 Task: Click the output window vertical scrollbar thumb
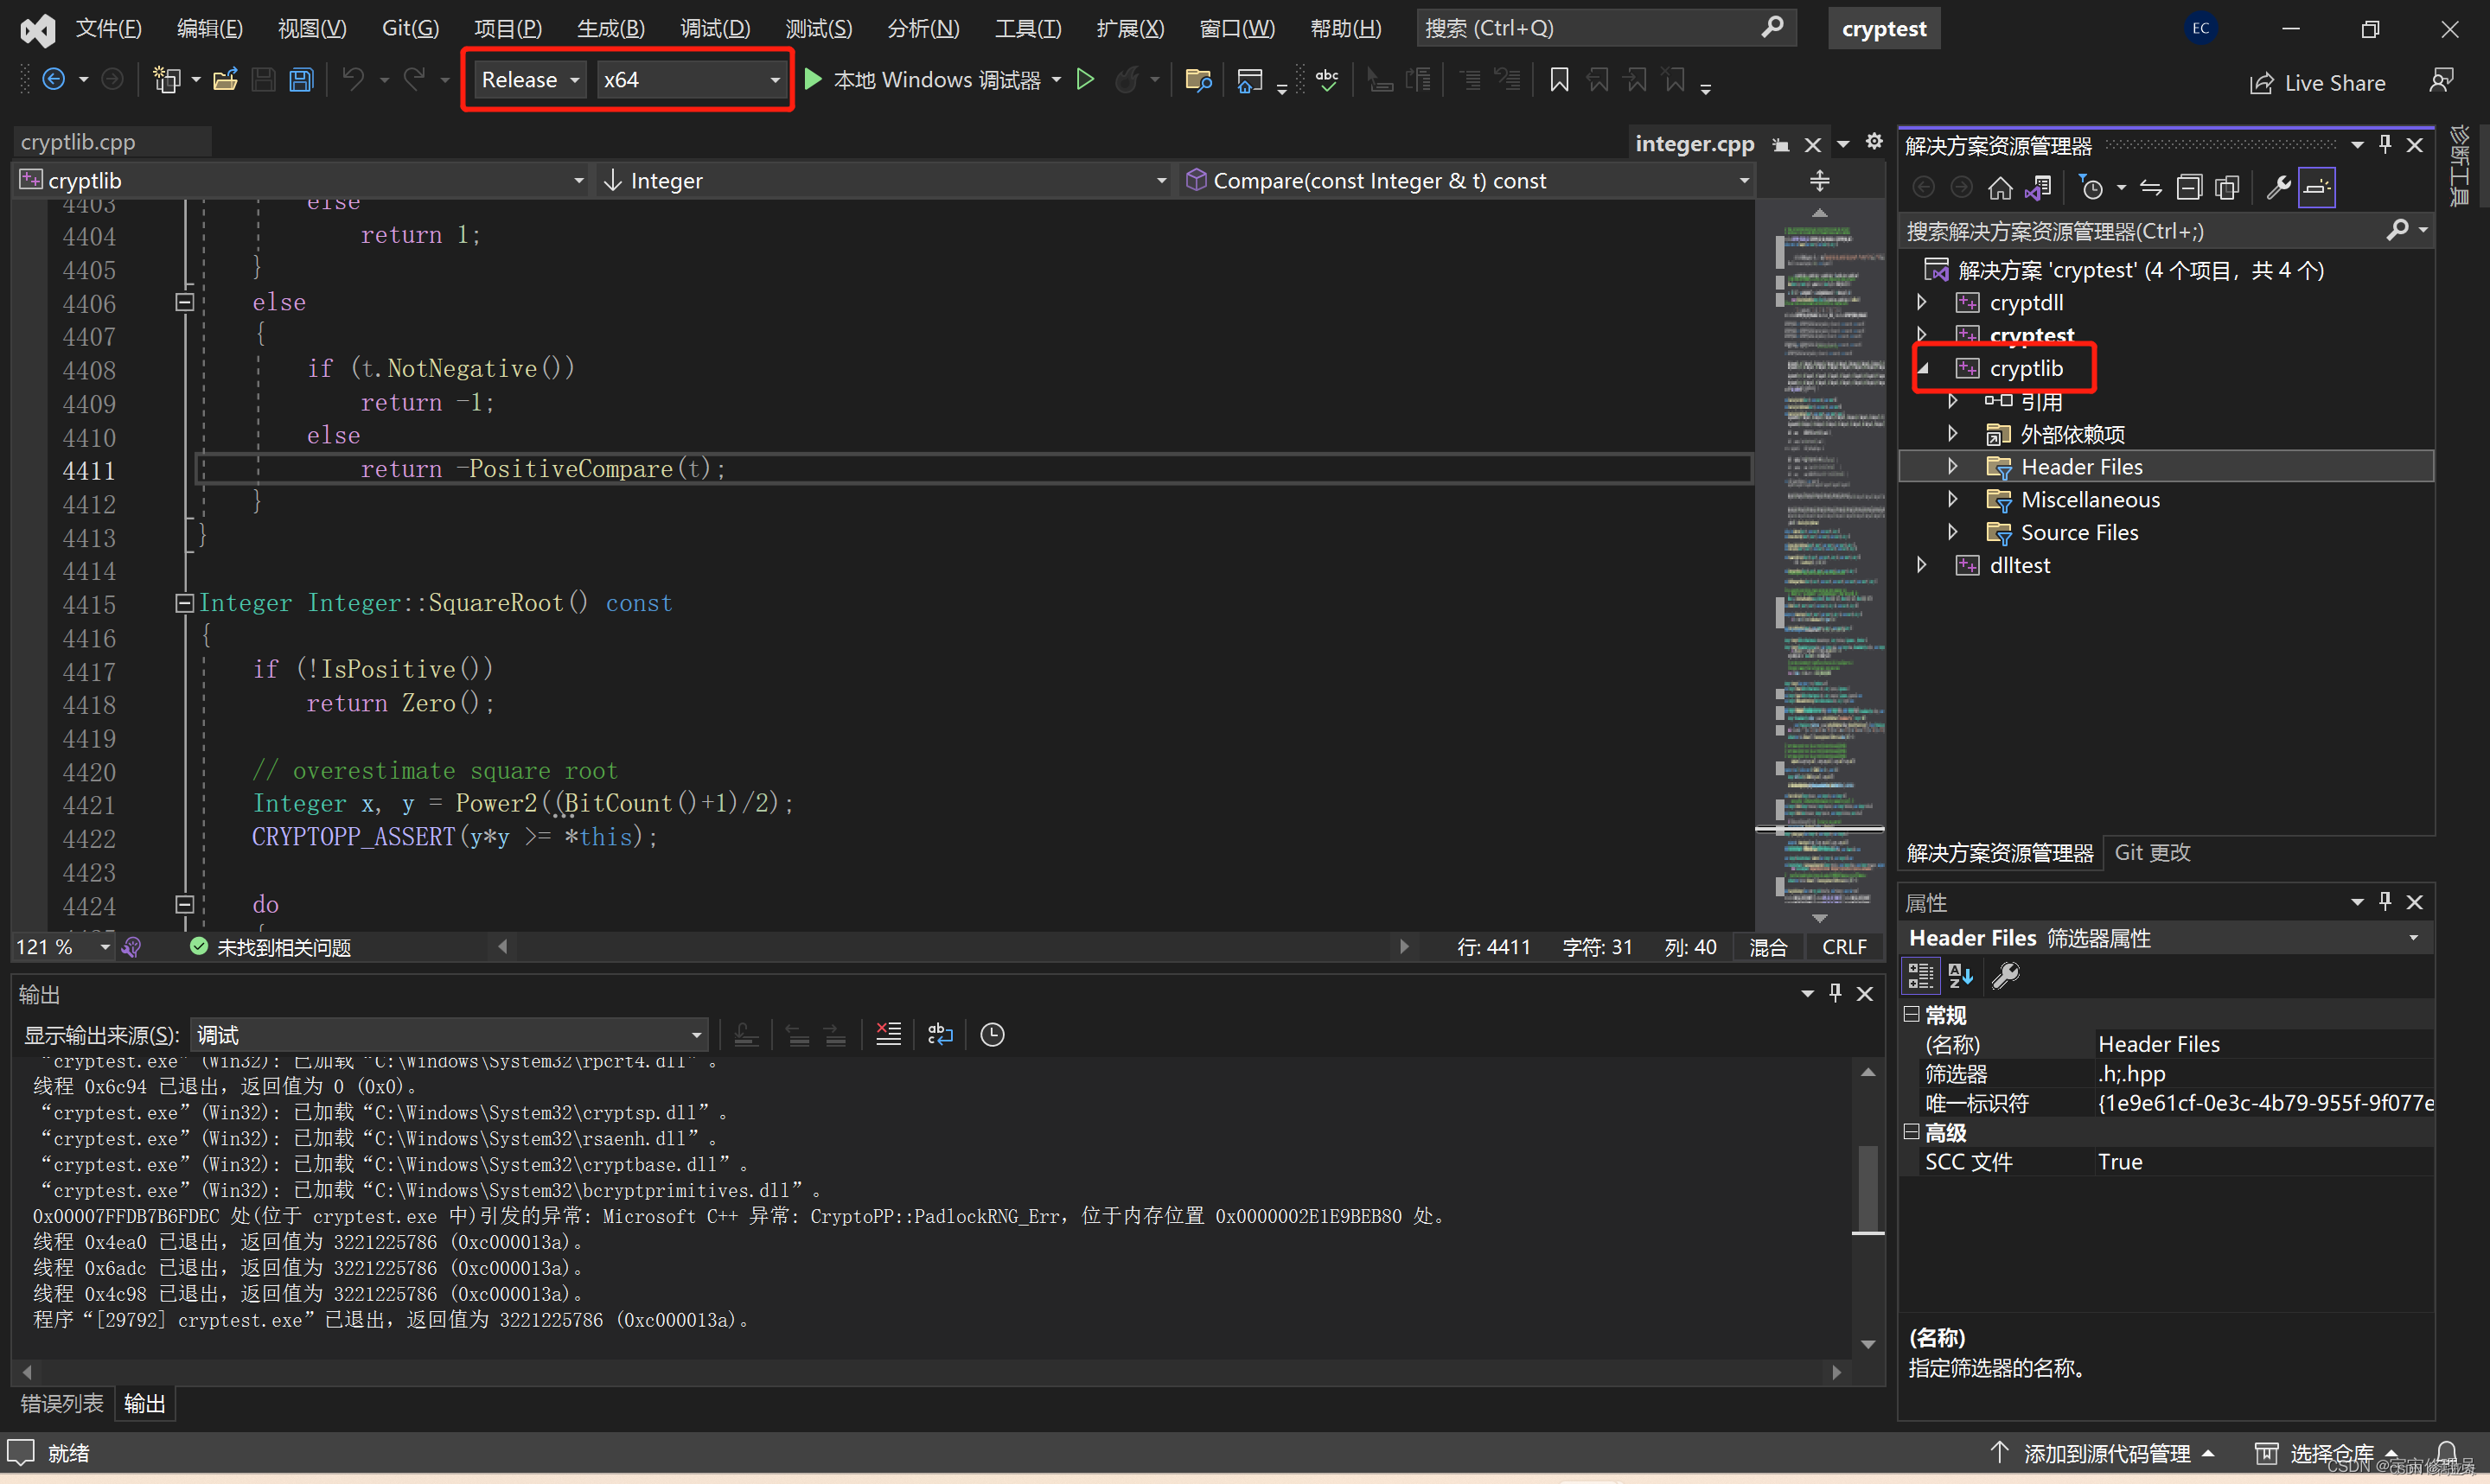pyautogui.click(x=1867, y=1188)
